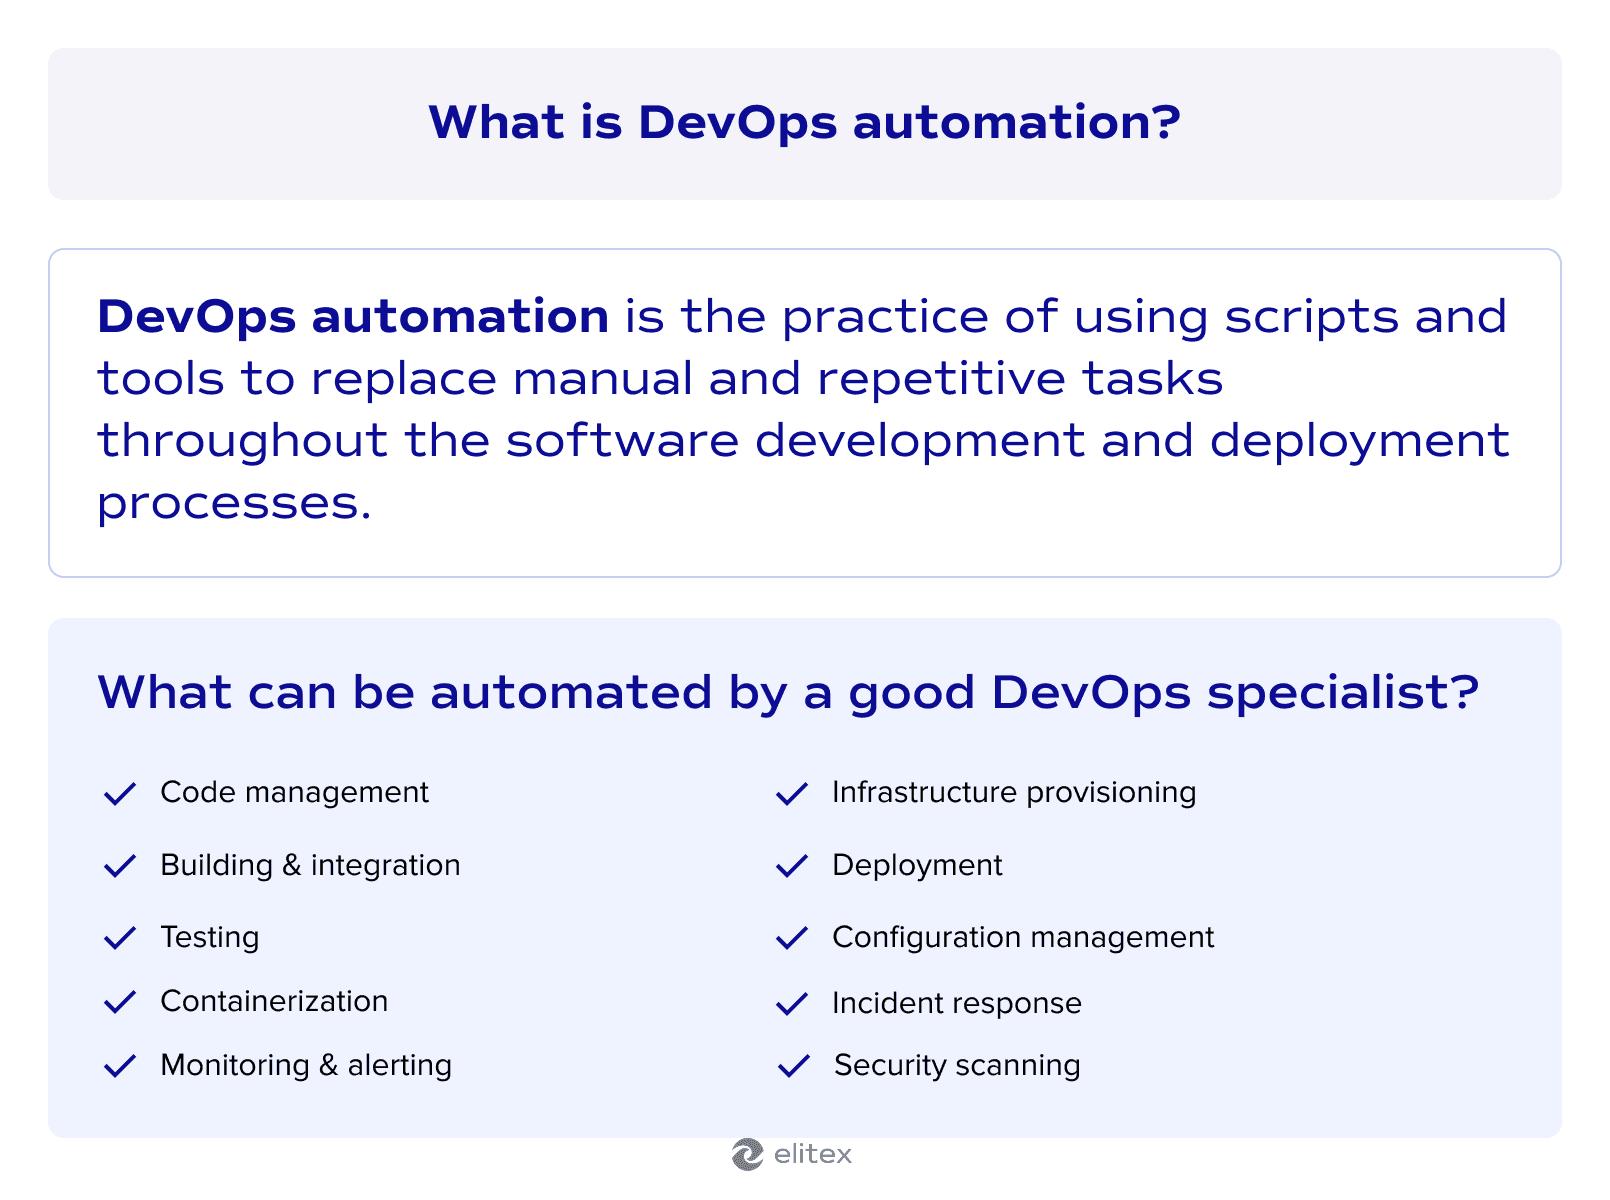Click the checkmark beside Infrastructure provisioning
Viewport: 1610px width, 1200px height.
point(792,794)
